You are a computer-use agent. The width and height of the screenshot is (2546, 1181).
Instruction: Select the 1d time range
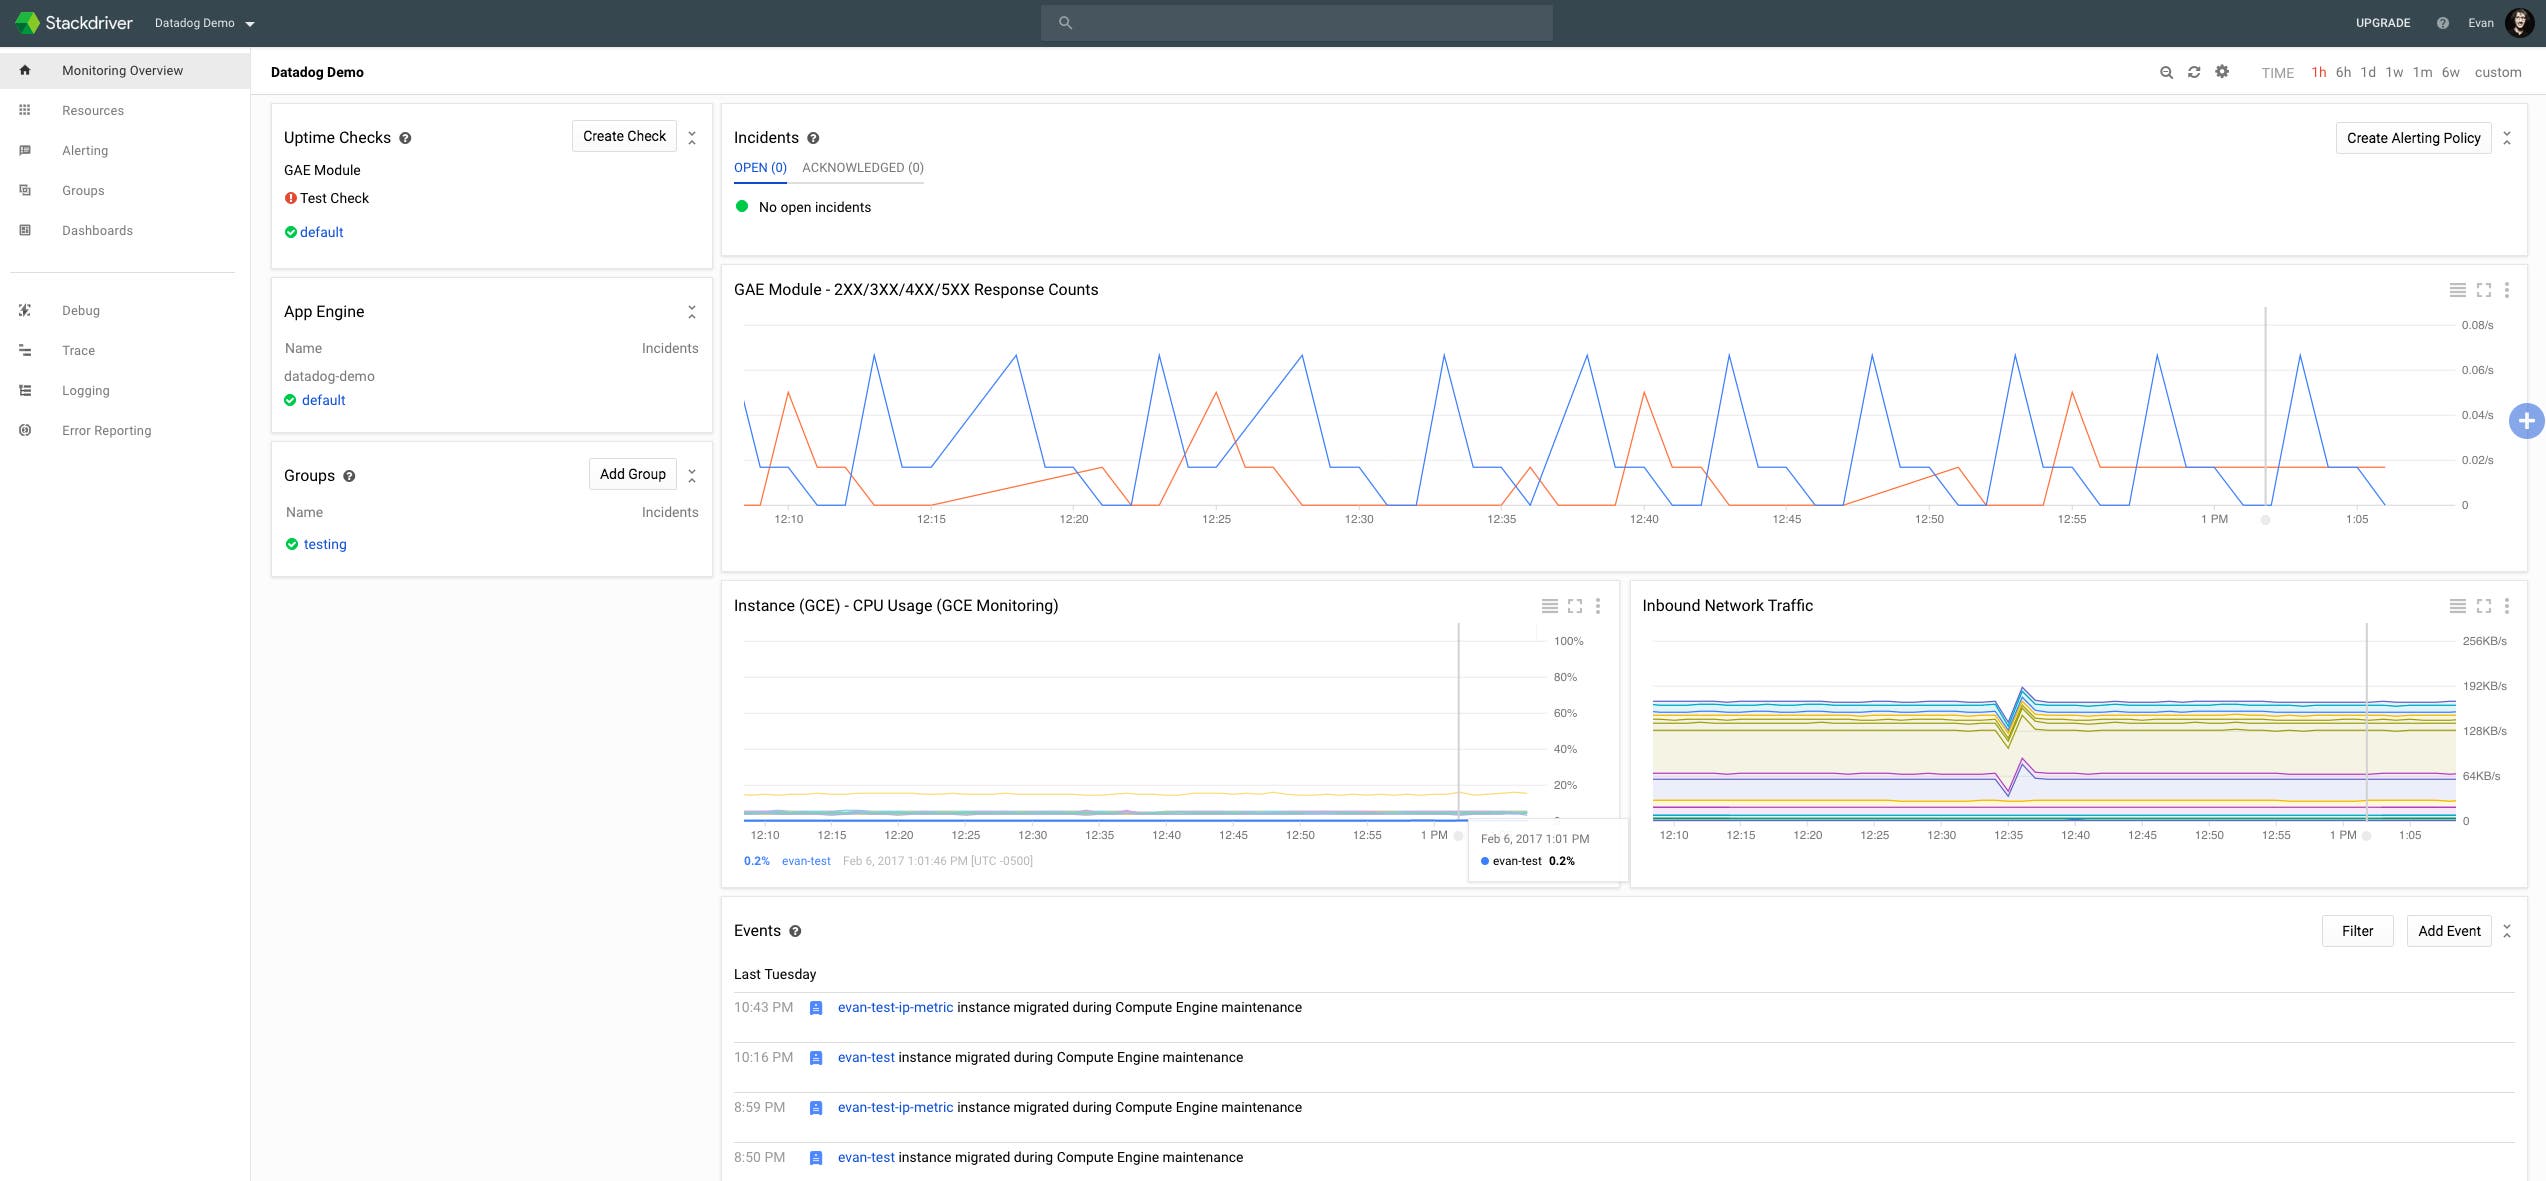tap(2366, 72)
